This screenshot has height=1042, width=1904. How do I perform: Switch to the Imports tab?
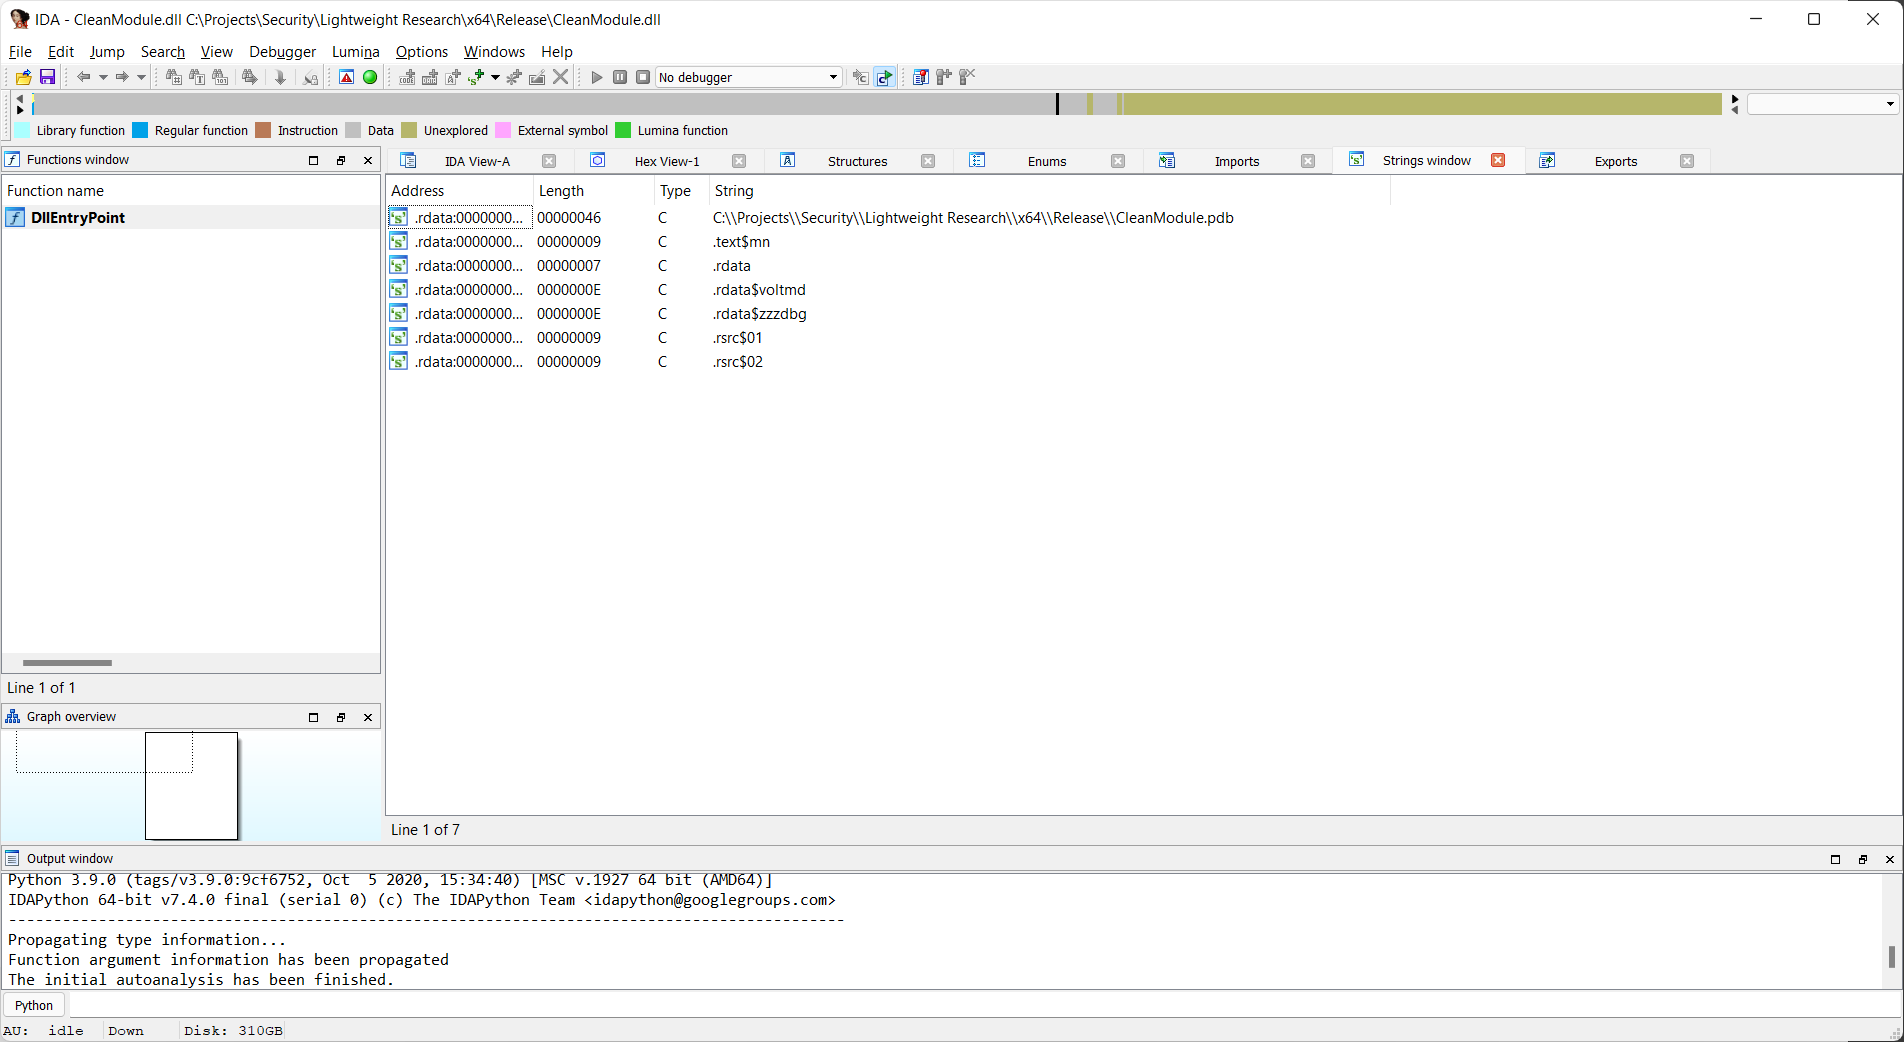(1237, 161)
